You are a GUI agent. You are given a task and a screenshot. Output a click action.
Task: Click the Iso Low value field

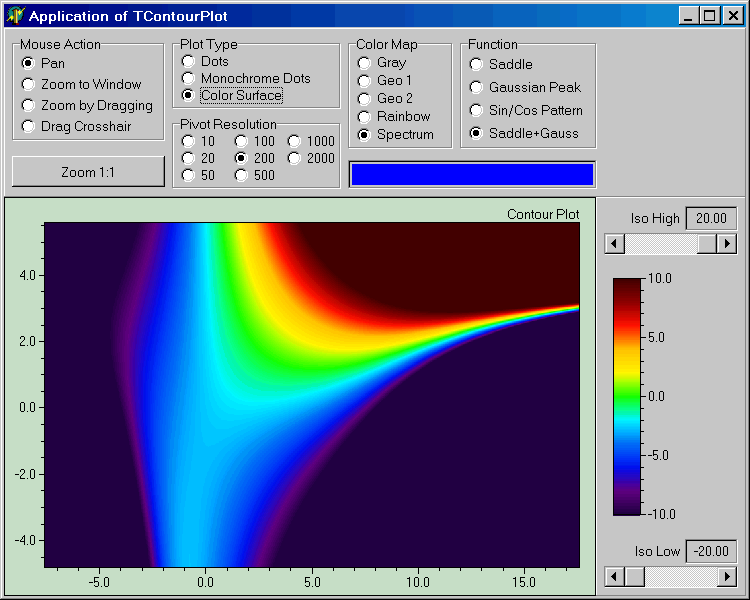[x=711, y=552]
